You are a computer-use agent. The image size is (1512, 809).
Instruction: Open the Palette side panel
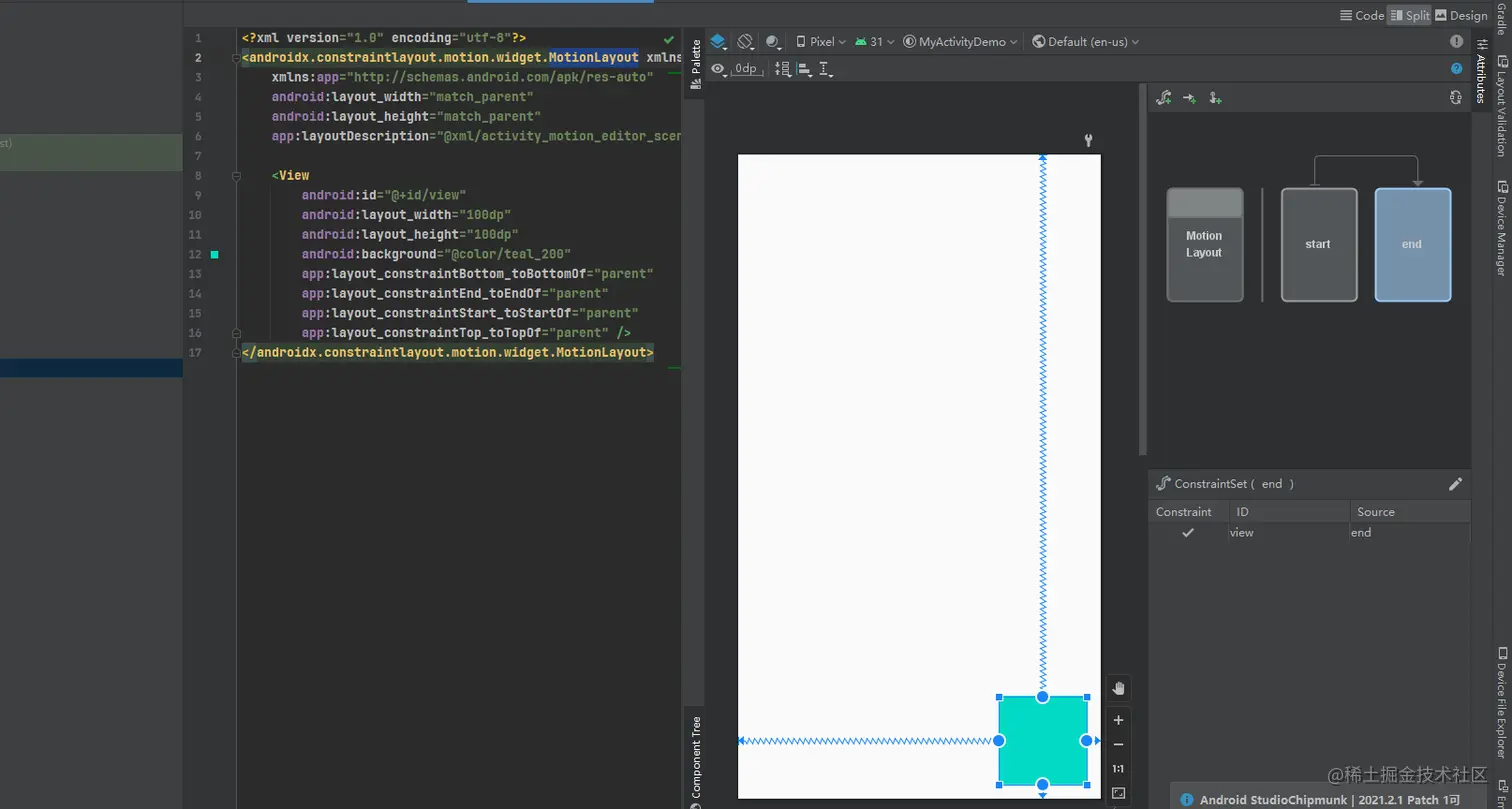(x=696, y=64)
